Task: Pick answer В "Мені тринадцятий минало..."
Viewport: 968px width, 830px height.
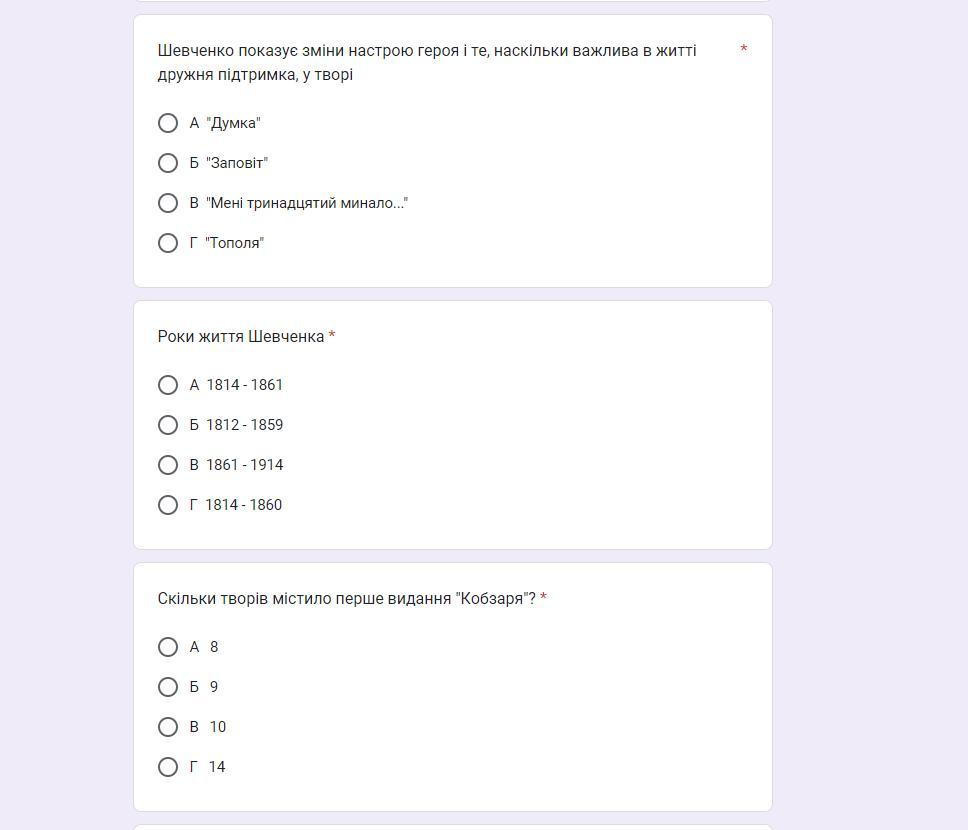Action: [x=168, y=203]
